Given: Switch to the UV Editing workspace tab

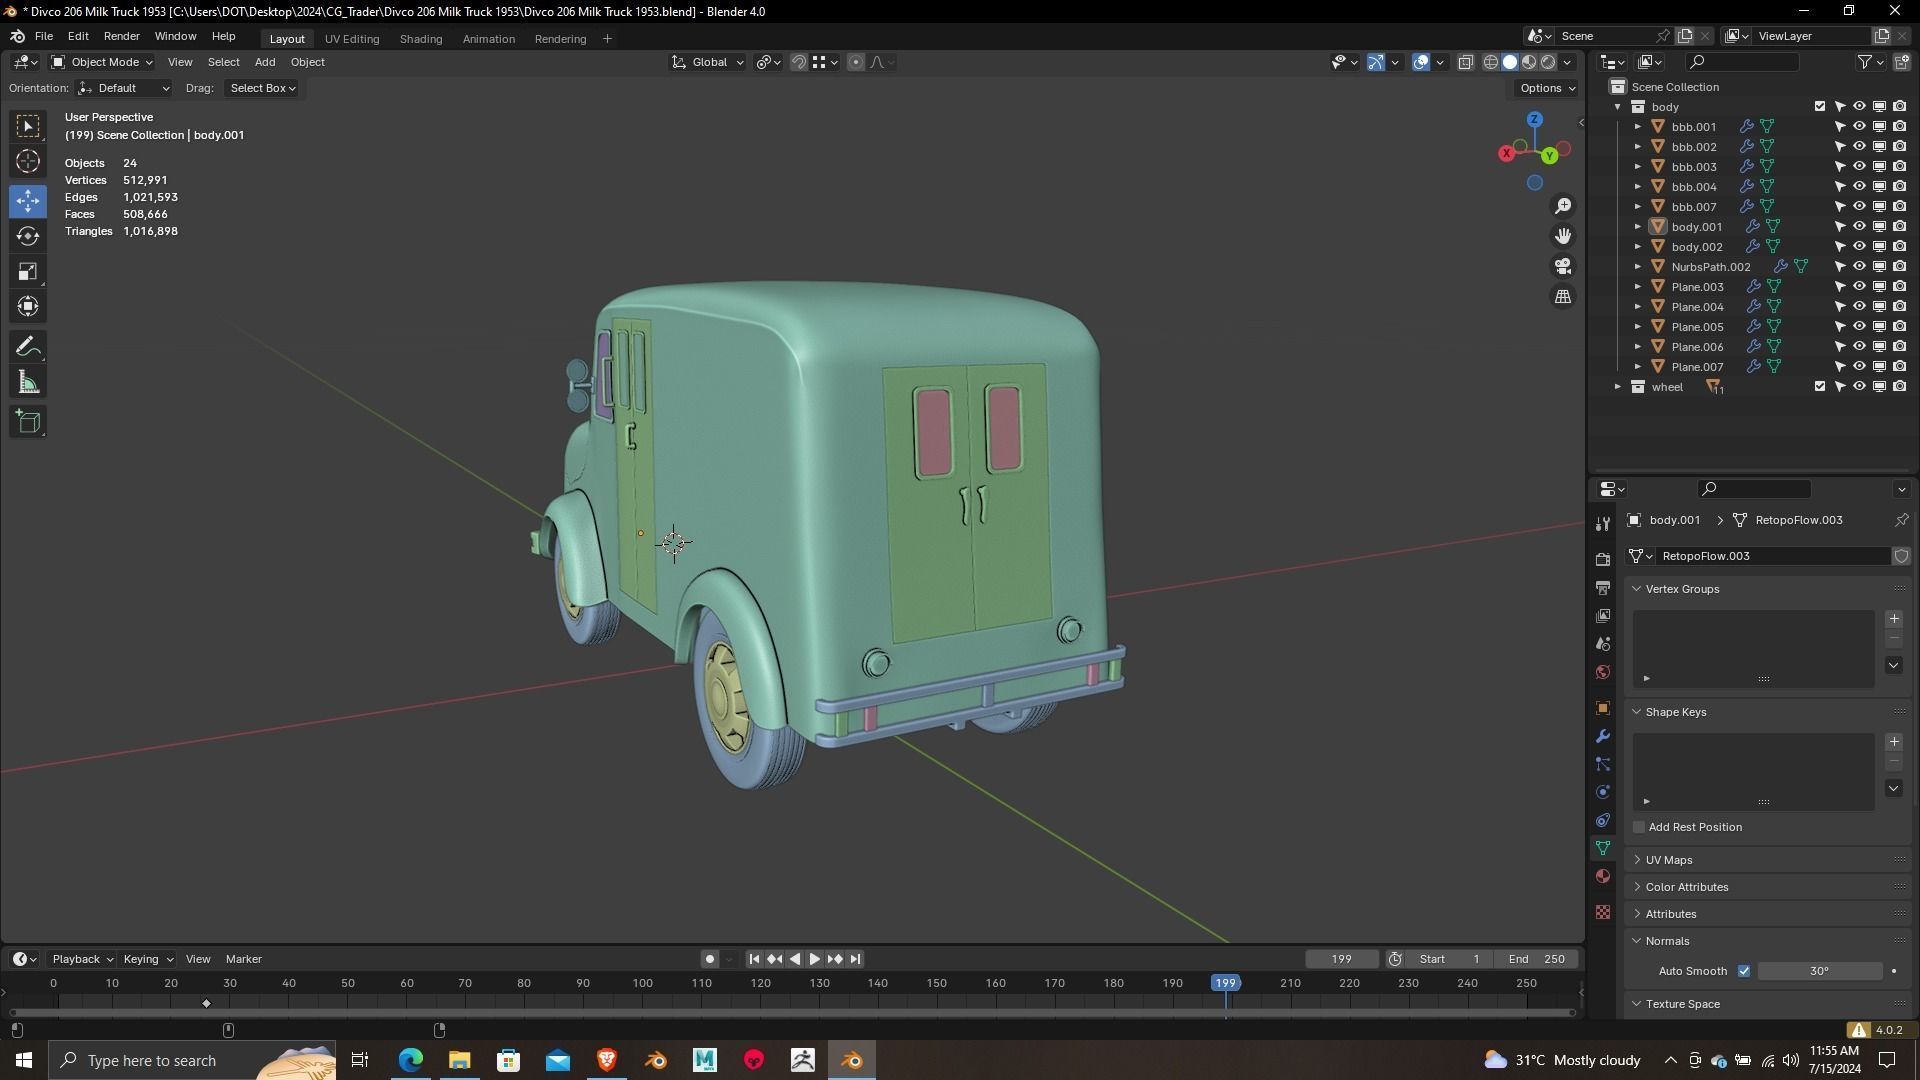Looking at the screenshot, I should [352, 39].
